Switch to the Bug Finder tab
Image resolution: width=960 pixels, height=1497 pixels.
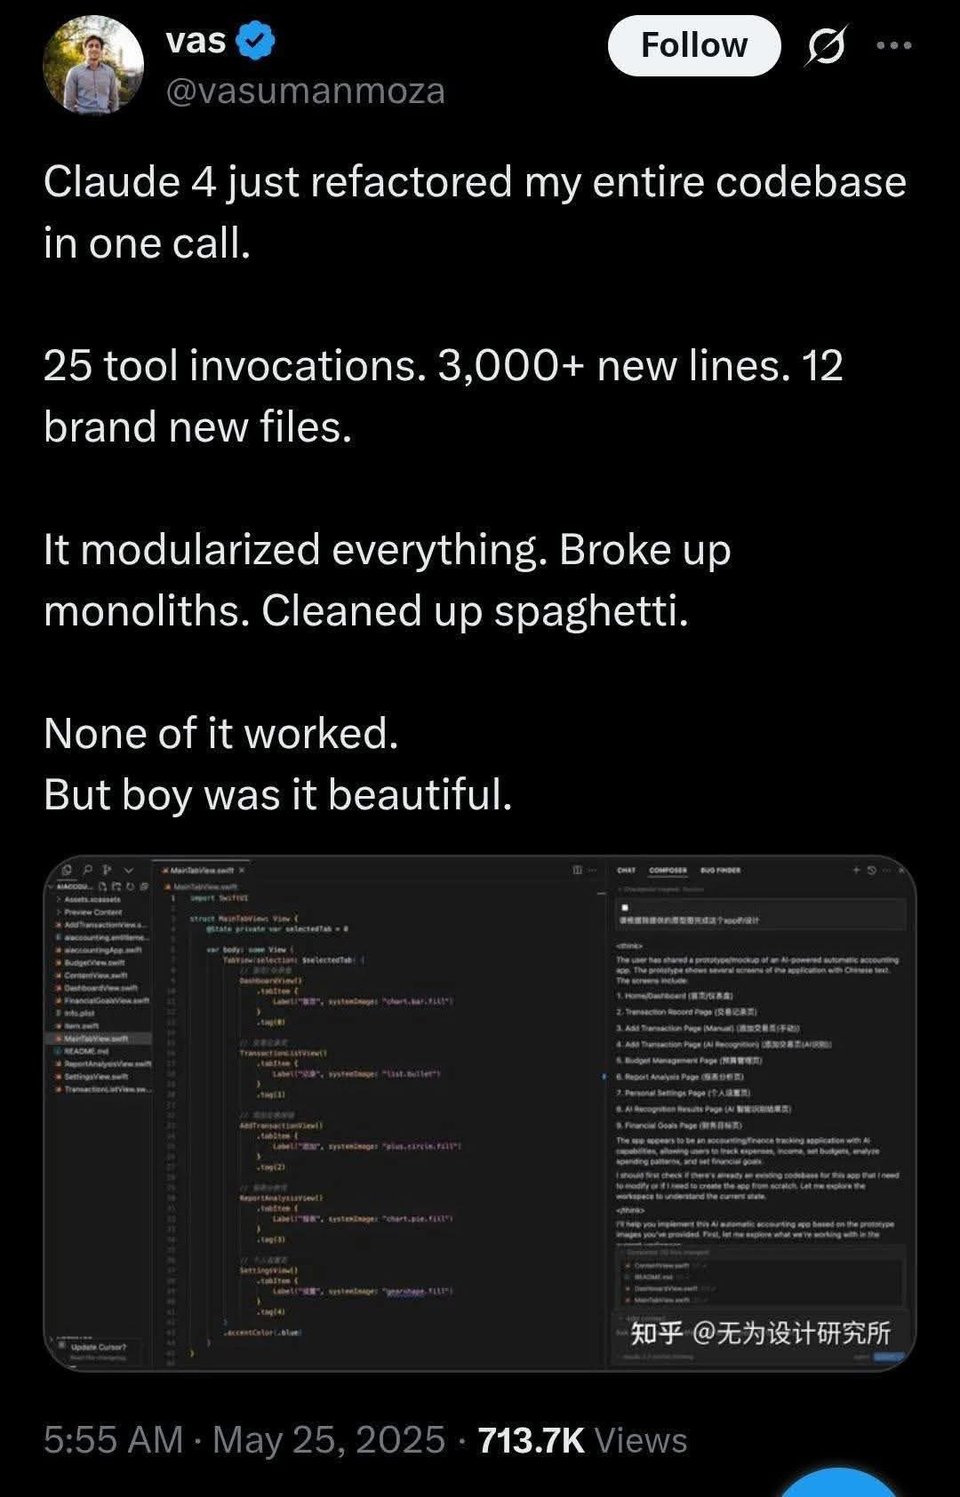click(719, 871)
